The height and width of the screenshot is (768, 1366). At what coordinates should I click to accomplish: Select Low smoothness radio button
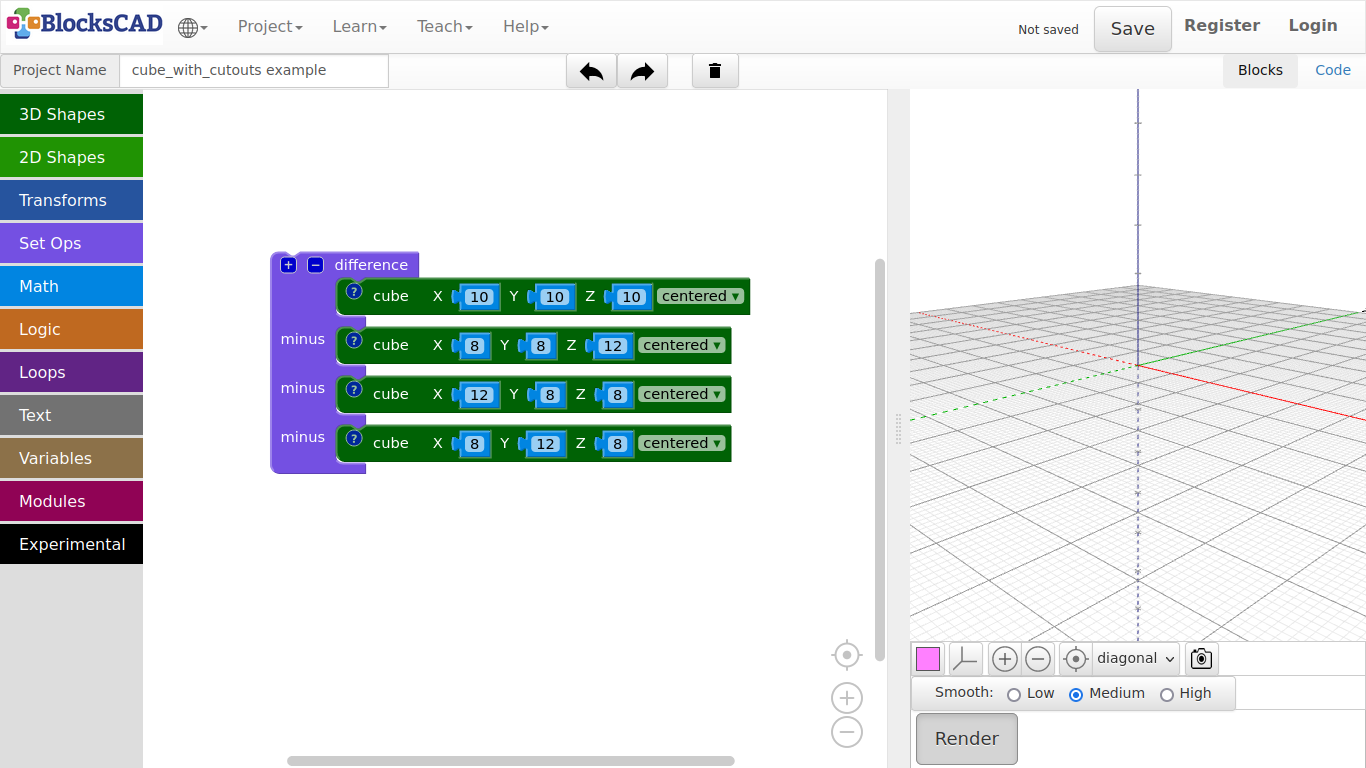click(1014, 694)
